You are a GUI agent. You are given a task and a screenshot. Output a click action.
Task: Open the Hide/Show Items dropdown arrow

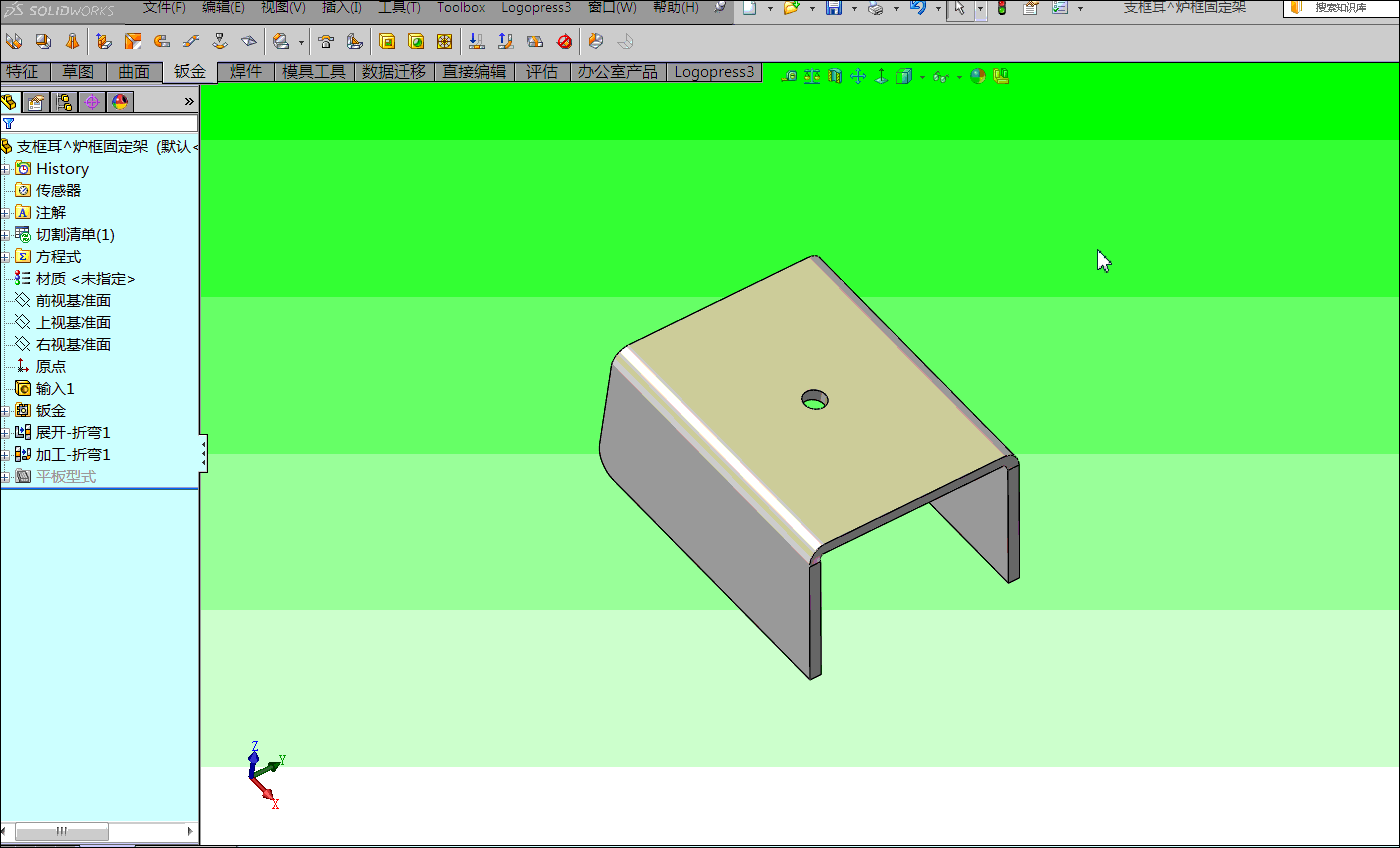[959, 77]
